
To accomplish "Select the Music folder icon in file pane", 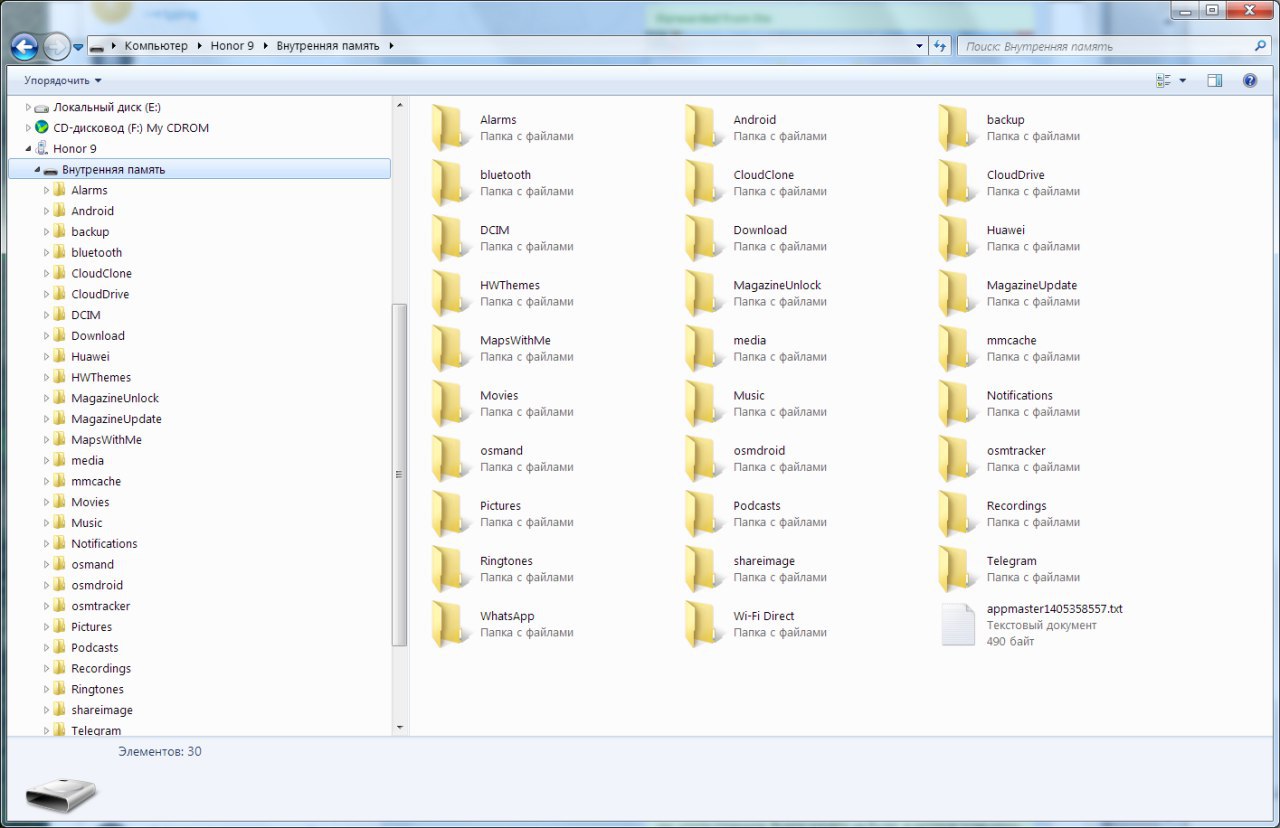I will 704,403.
